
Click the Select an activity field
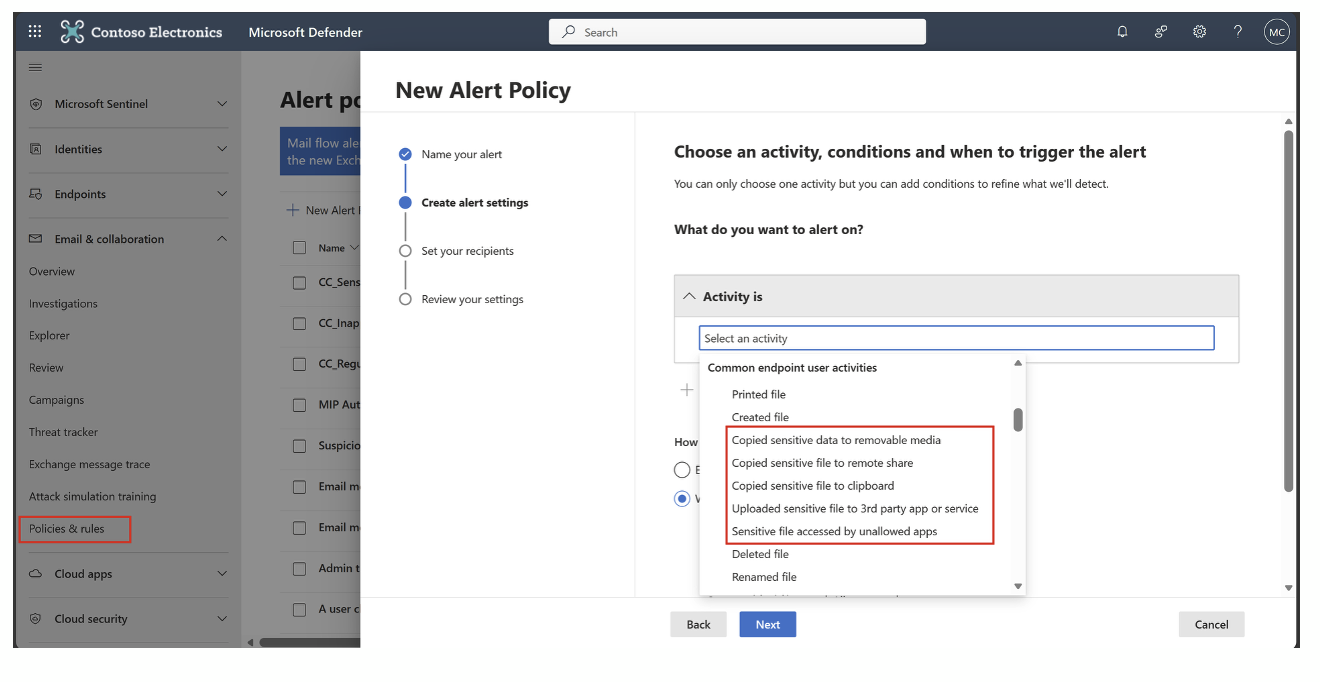956,339
